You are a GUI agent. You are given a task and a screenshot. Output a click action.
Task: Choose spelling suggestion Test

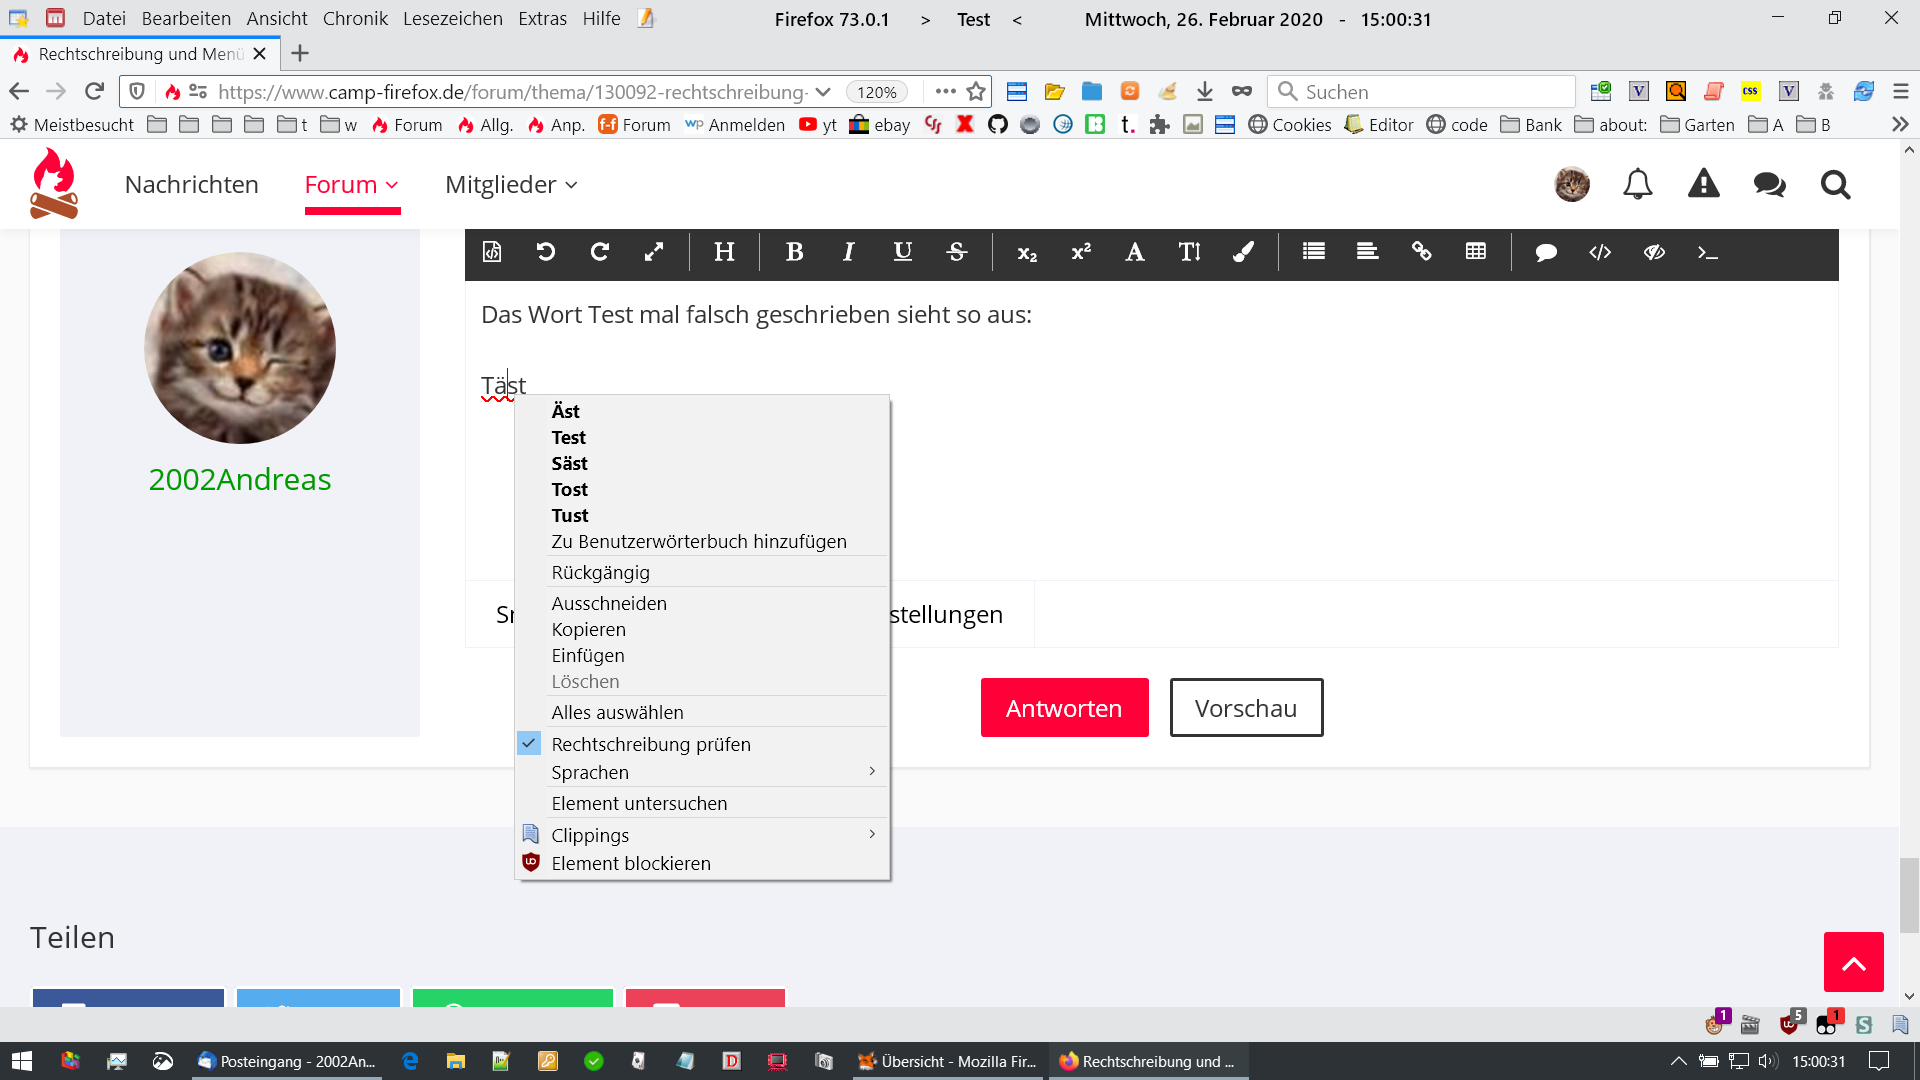[x=568, y=437]
